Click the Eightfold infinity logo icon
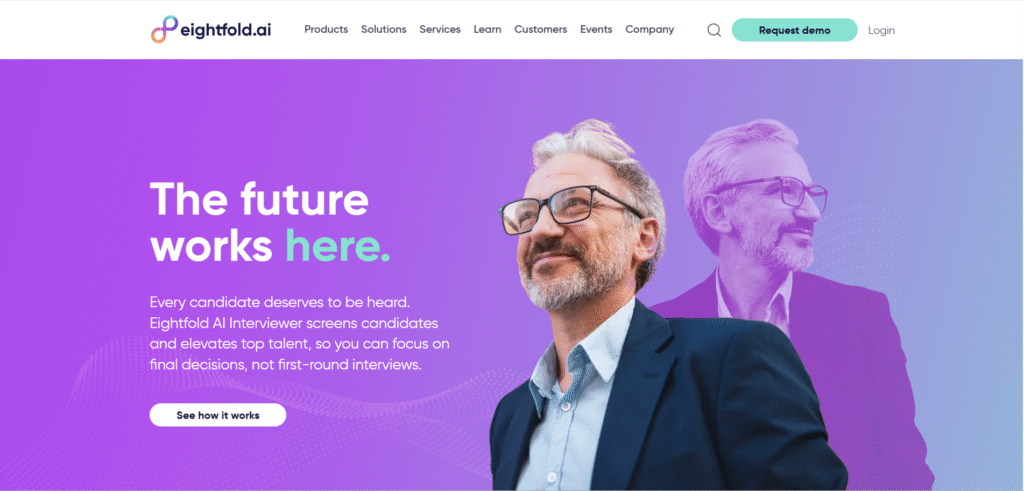Image resolution: width=1024 pixels, height=491 pixels. [x=164, y=29]
